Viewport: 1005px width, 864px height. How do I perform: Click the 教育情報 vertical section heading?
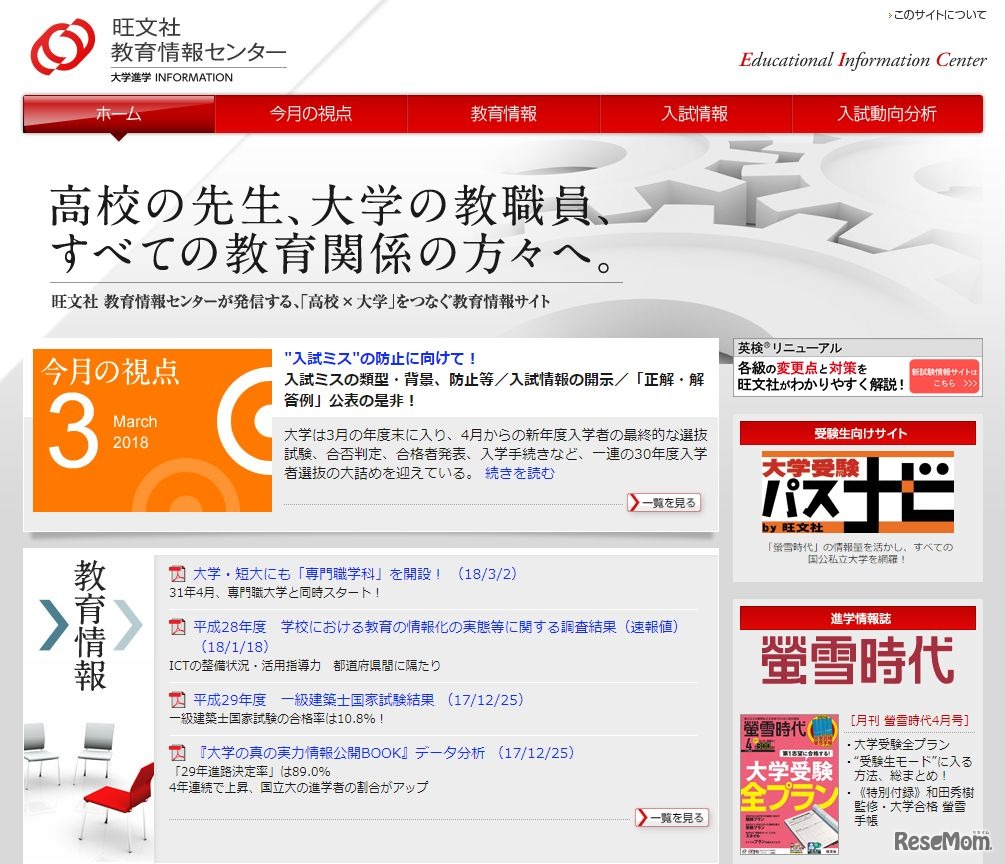(90, 626)
